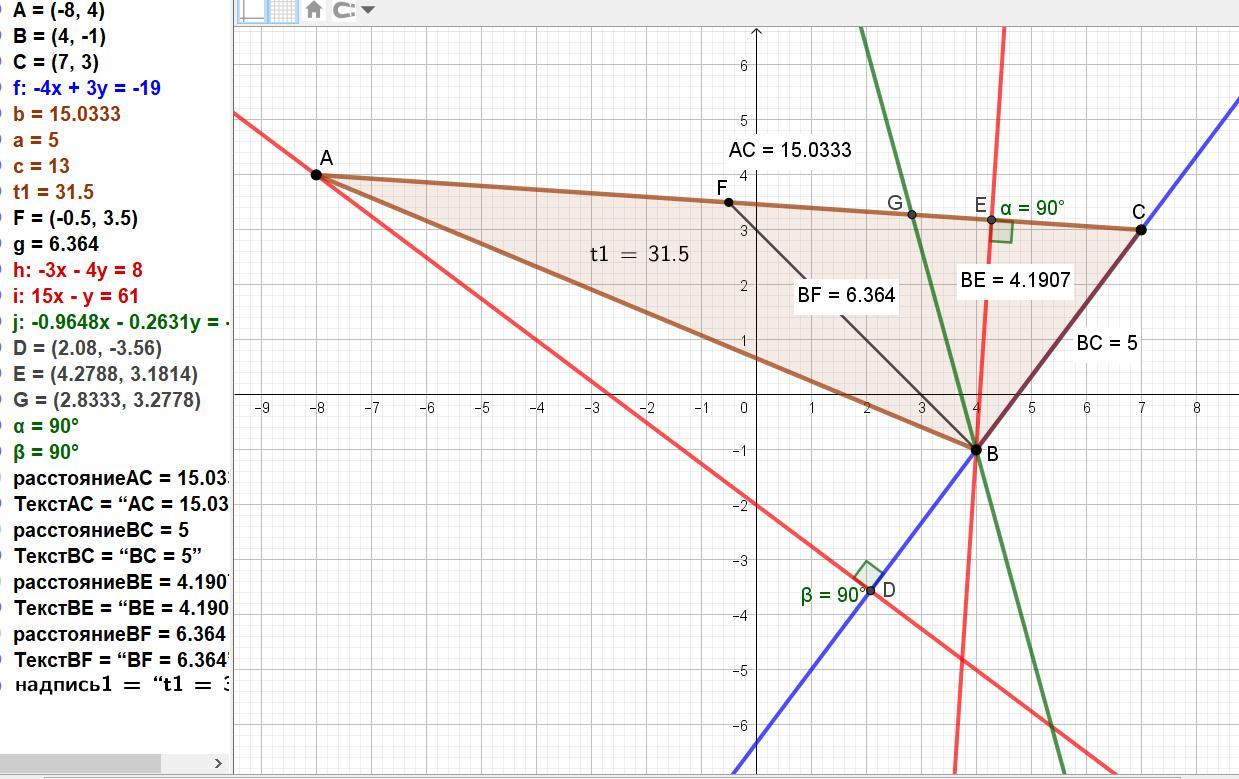Click the 'BE = 4.1907' label in graph
1239x779 pixels.
(1015, 280)
